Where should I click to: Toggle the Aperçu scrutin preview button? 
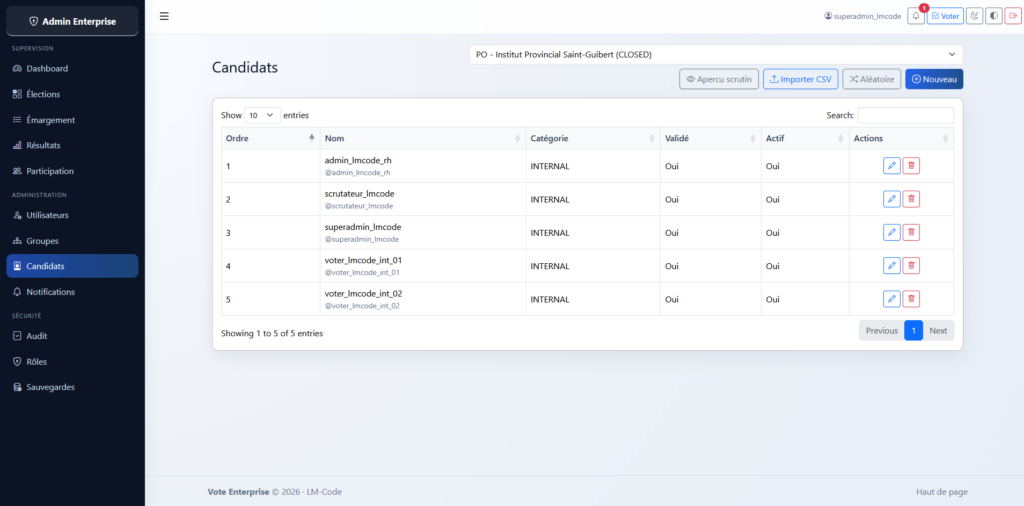pyautogui.click(x=718, y=79)
